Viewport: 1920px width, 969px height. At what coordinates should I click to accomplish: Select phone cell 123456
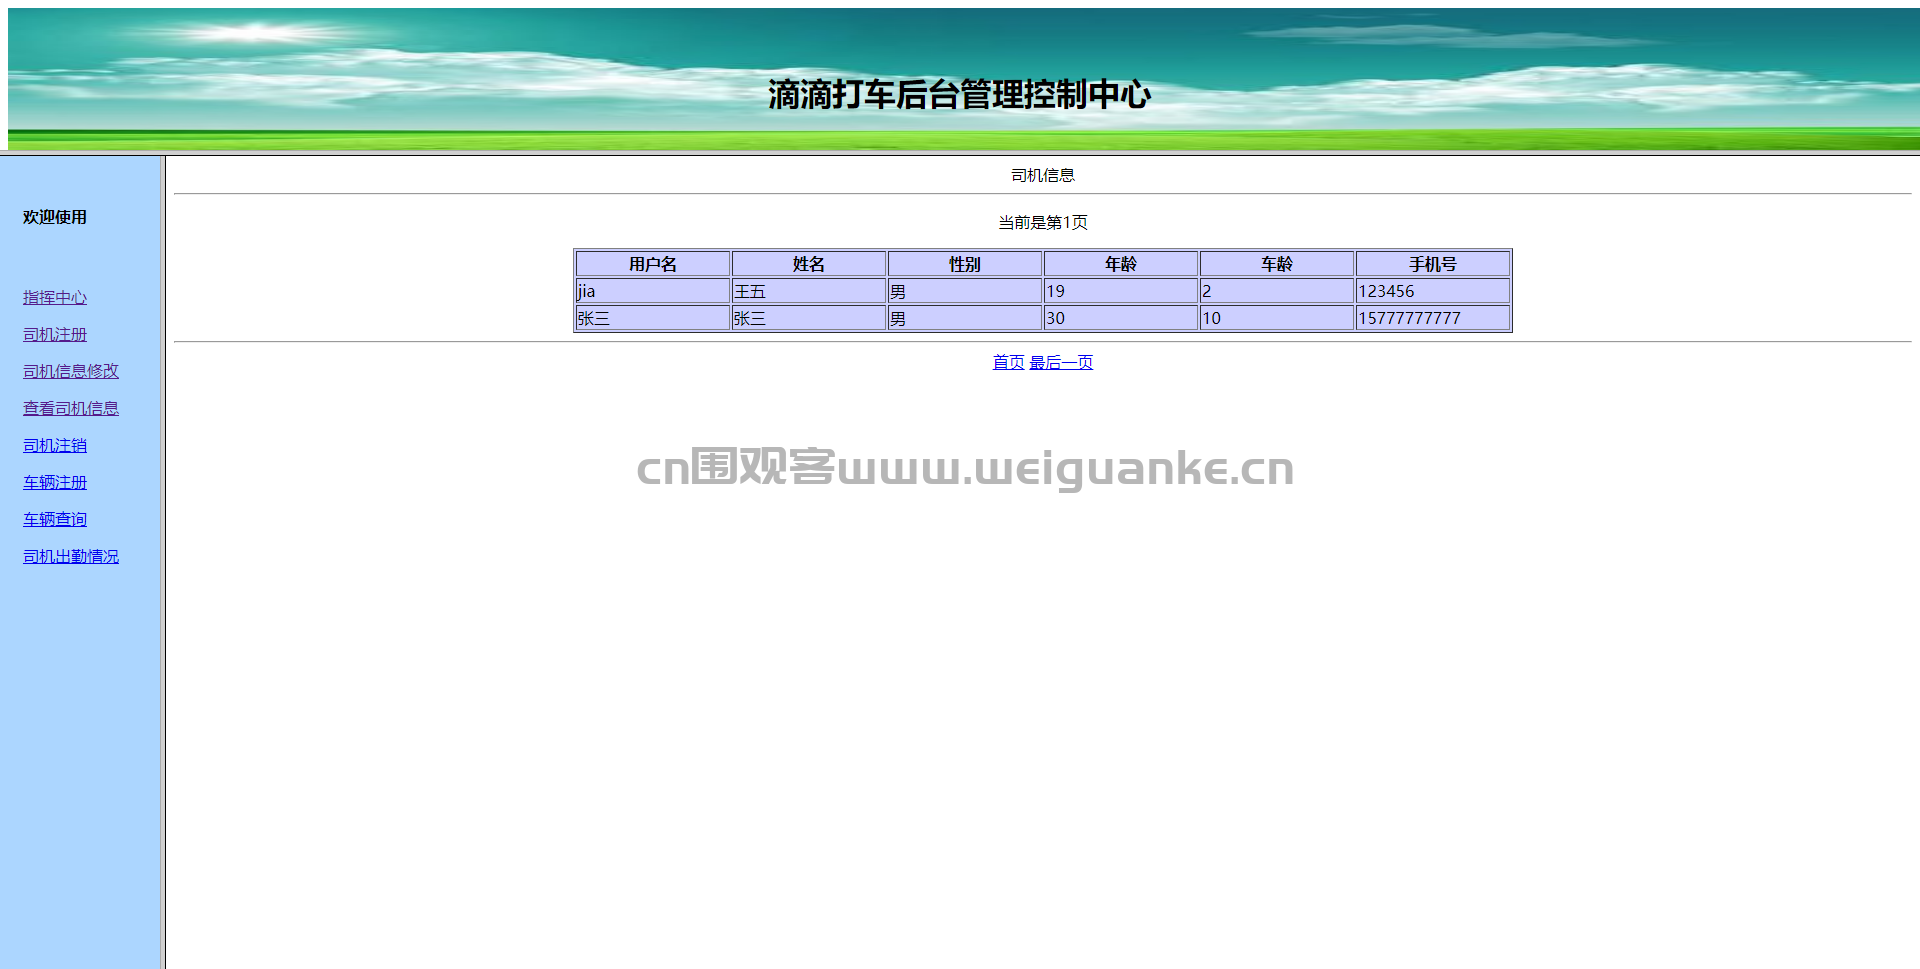(x=1433, y=291)
